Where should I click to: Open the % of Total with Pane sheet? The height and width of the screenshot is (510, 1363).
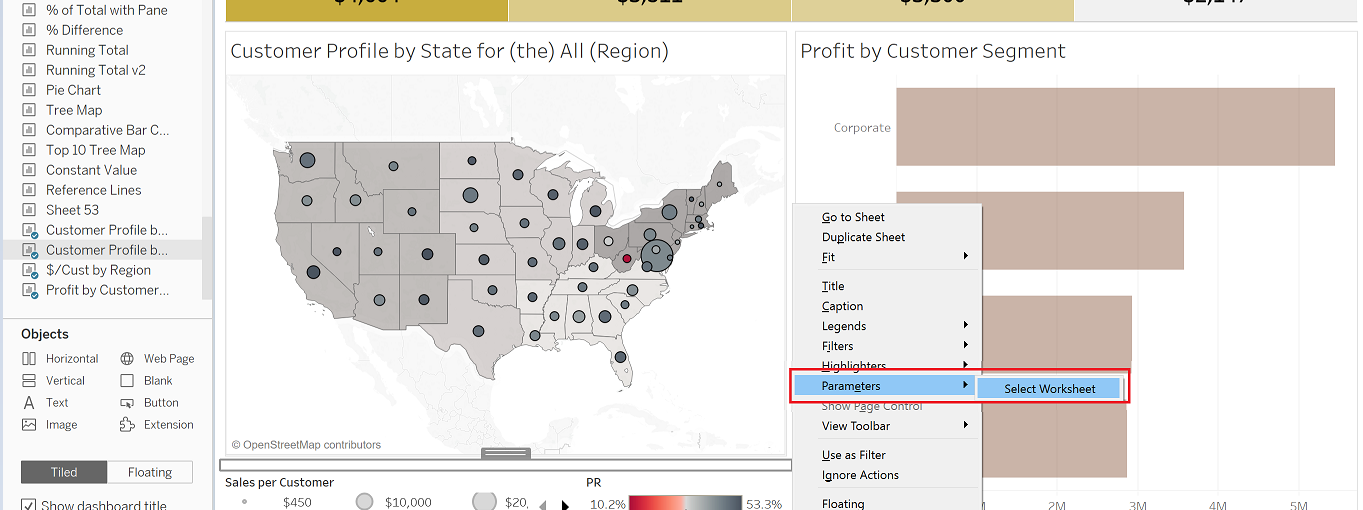coord(107,10)
